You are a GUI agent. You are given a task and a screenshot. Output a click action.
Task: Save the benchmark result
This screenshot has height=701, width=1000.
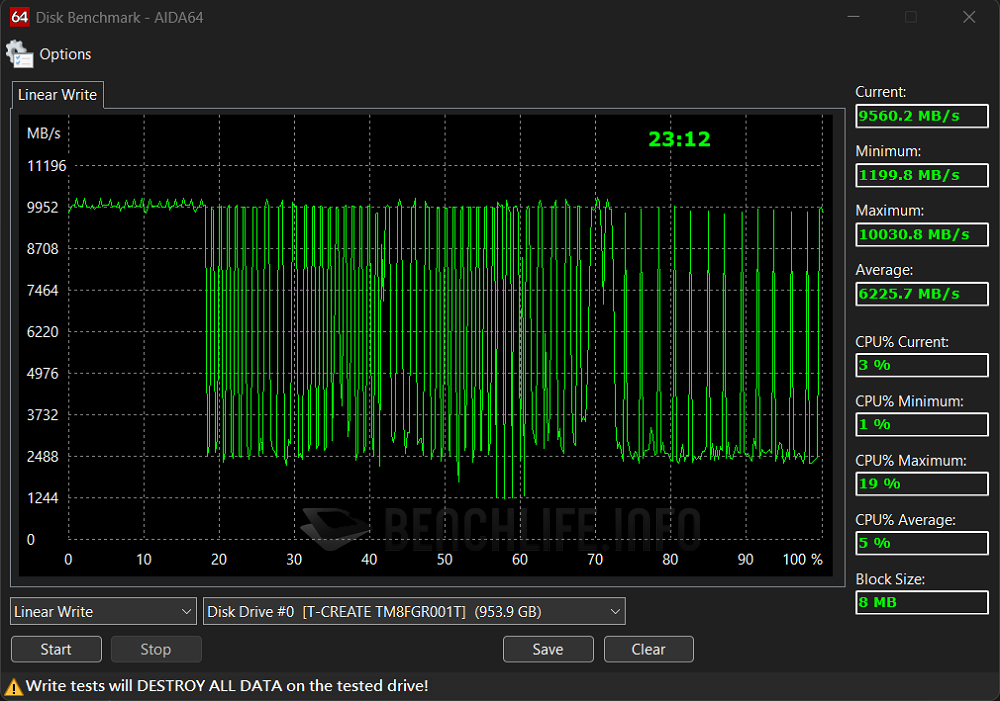(547, 649)
